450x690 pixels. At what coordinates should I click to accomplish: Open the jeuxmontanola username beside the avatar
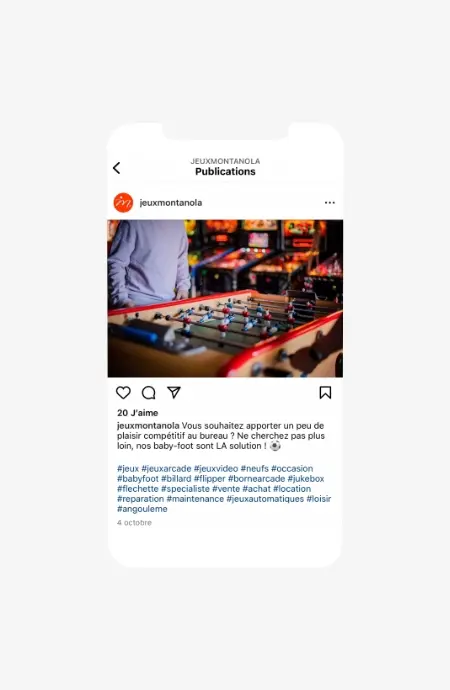[171, 203]
